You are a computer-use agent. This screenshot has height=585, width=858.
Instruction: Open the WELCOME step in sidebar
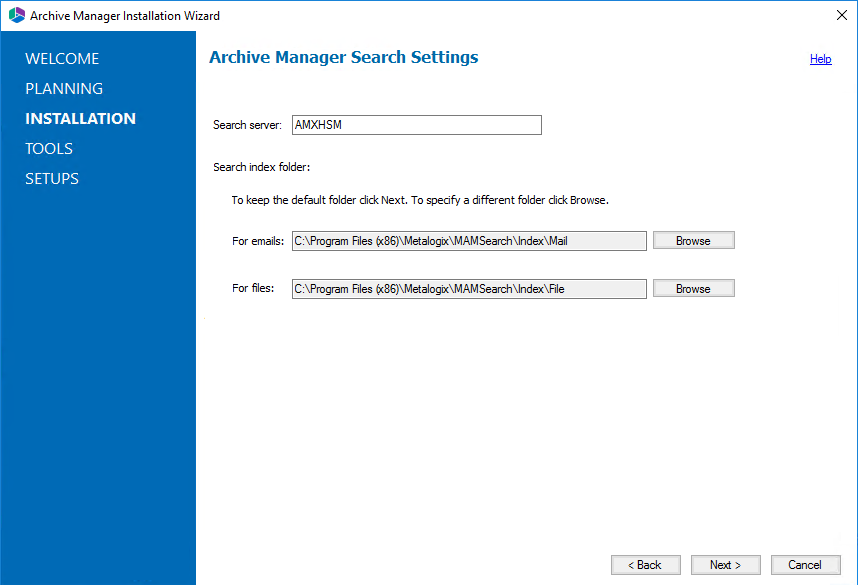coord(62,59)
